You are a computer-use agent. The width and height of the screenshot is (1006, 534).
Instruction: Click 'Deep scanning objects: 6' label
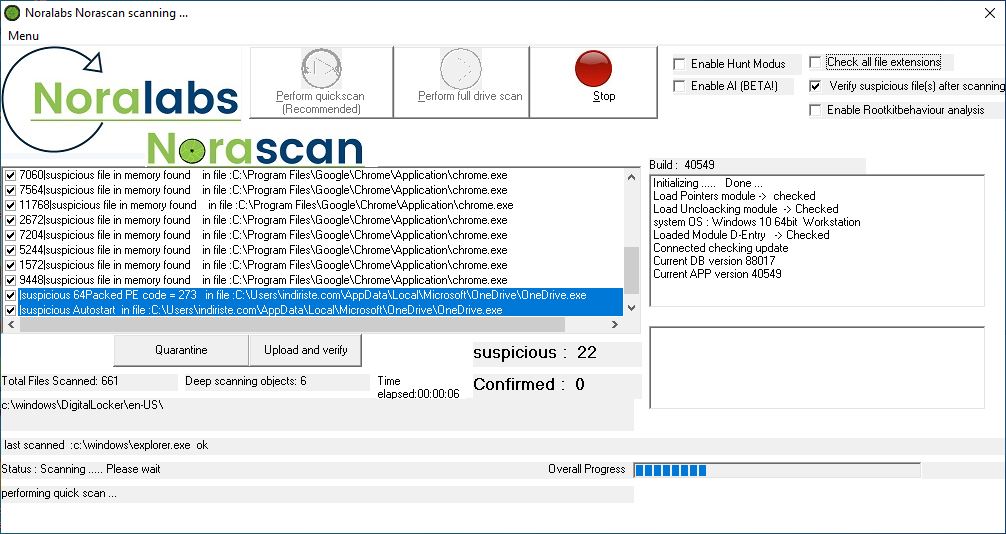tap(246, 381)
